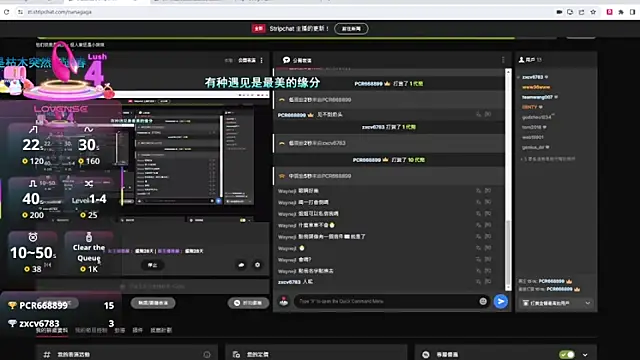Click the chat scrollbar thumb
The image size is (640, 360).
[508, 253]
